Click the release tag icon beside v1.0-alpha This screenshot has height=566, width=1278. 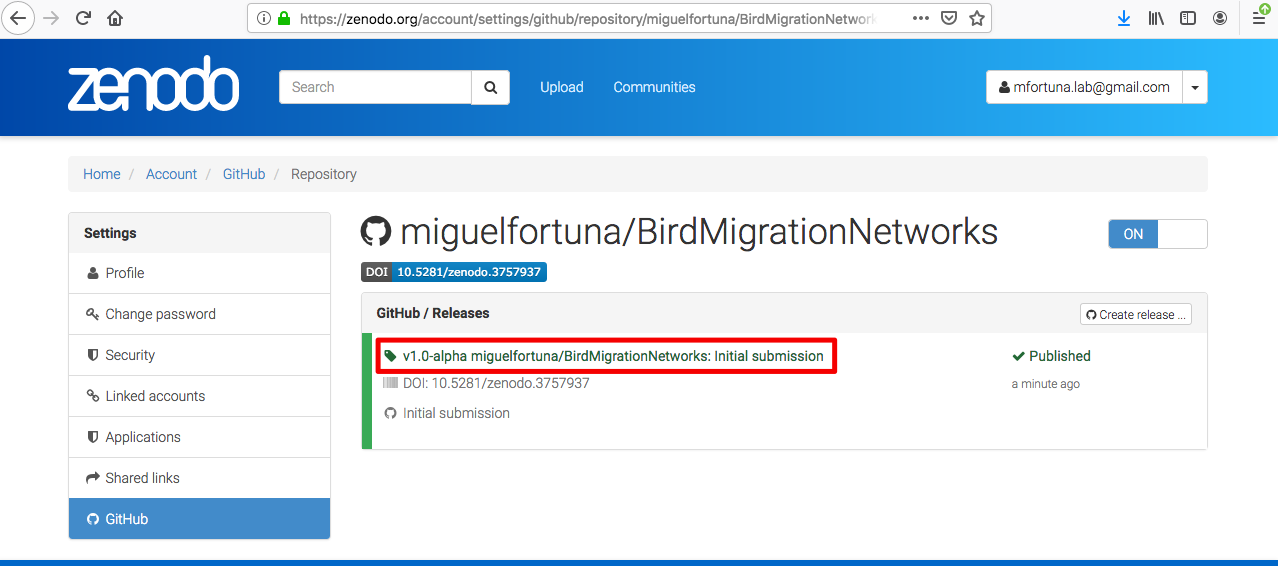coord(390,356)
